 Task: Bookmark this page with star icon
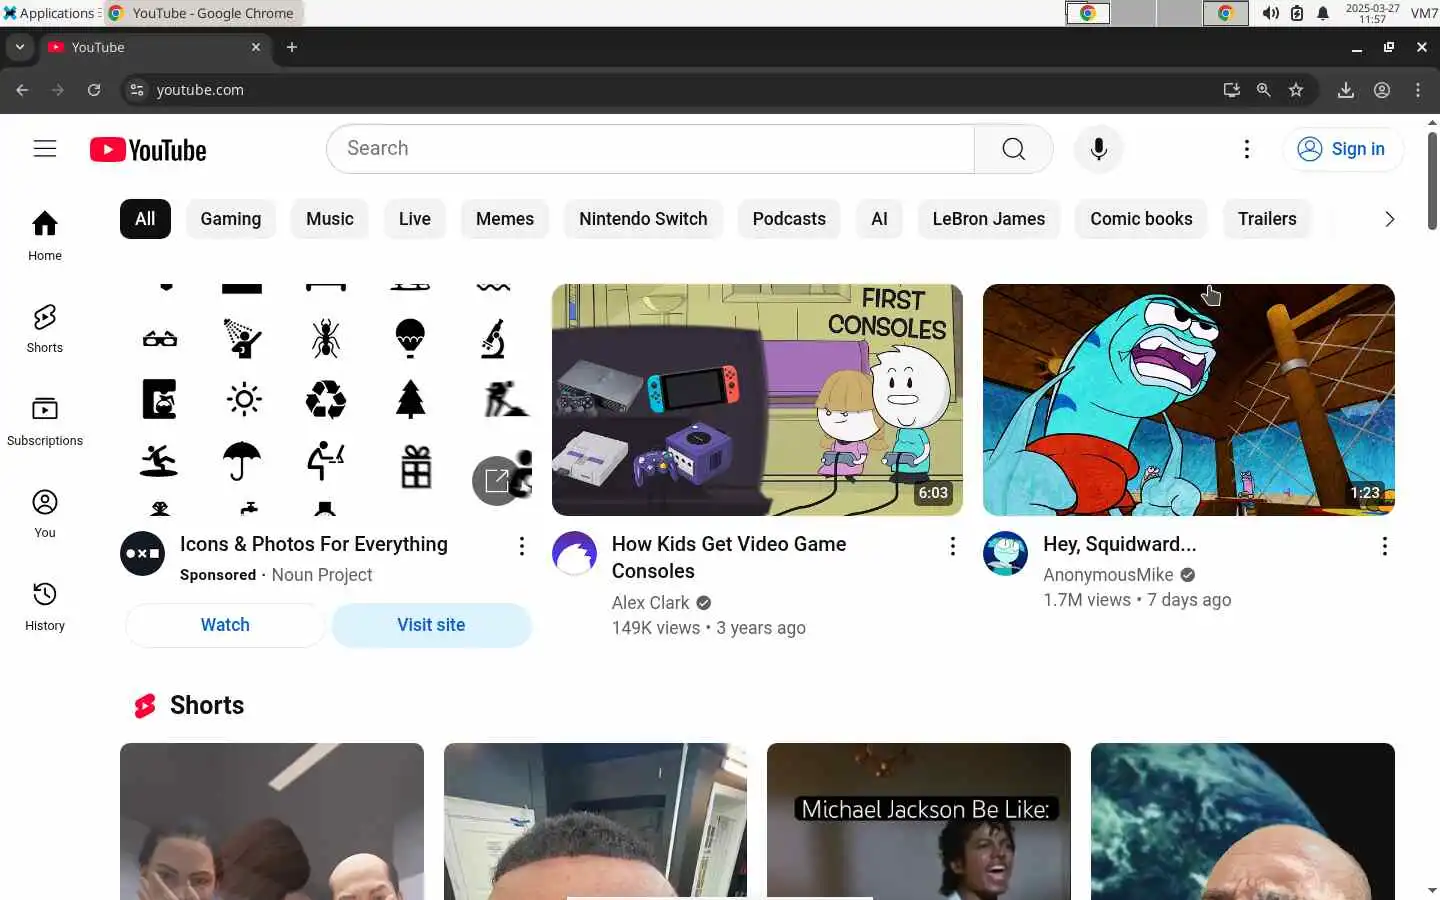(1296, 90)
